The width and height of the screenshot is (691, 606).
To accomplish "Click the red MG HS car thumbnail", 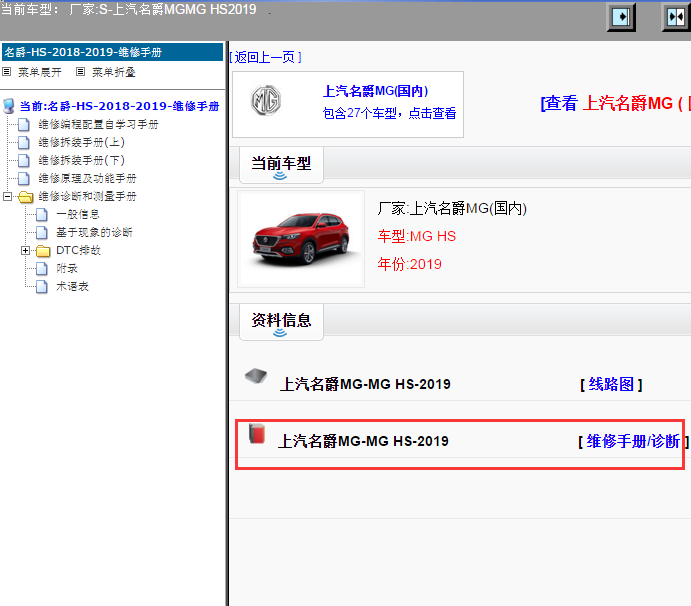I will tap(301, 239).
